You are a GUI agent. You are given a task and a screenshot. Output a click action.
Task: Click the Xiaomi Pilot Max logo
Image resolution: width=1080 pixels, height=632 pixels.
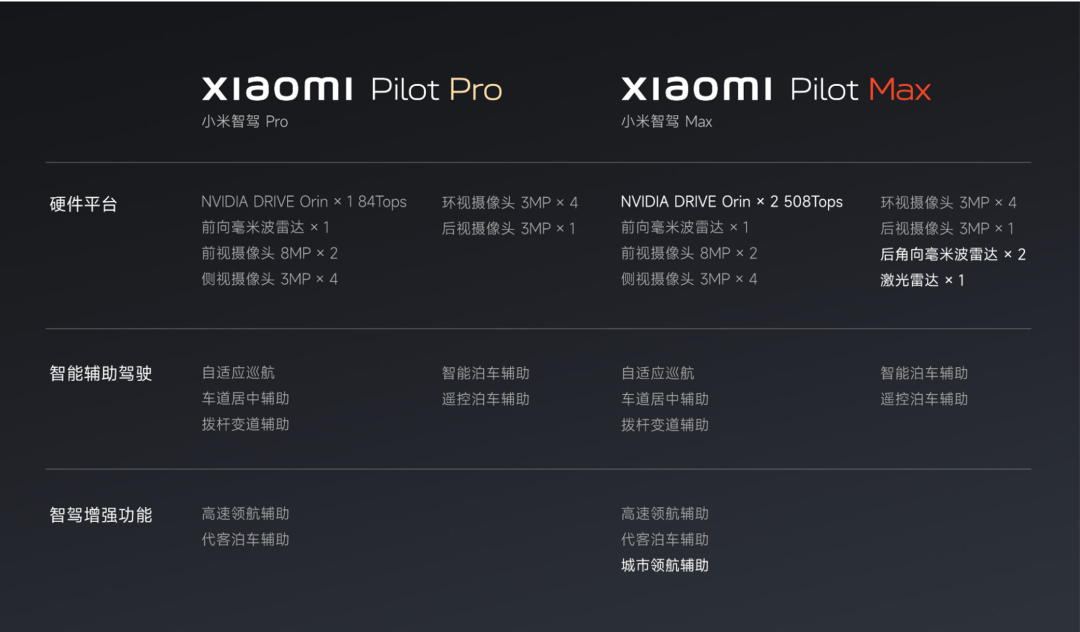coord(776,89)
